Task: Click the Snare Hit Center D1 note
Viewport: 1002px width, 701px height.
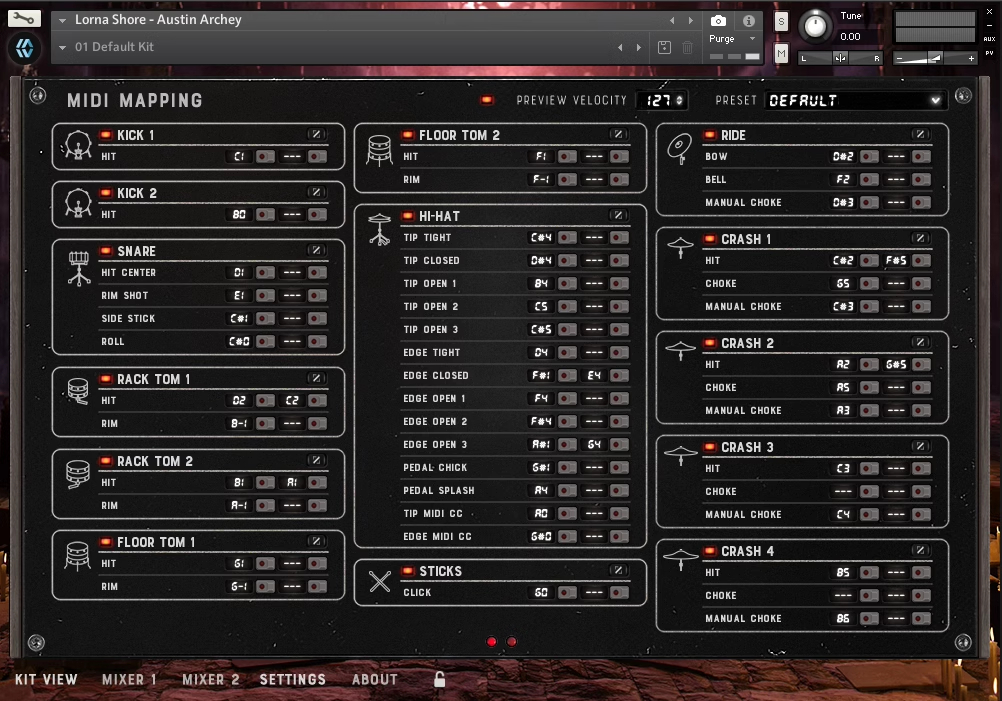Action: click(x=239, y=273)
